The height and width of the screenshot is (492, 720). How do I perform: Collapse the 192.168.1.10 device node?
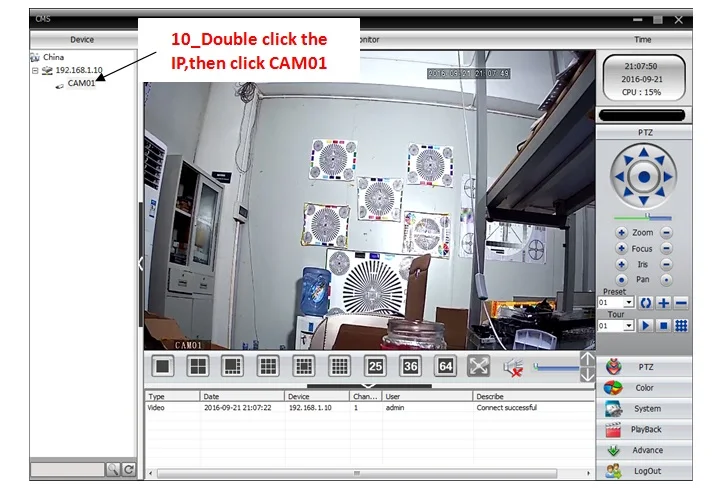coord(35,71)
